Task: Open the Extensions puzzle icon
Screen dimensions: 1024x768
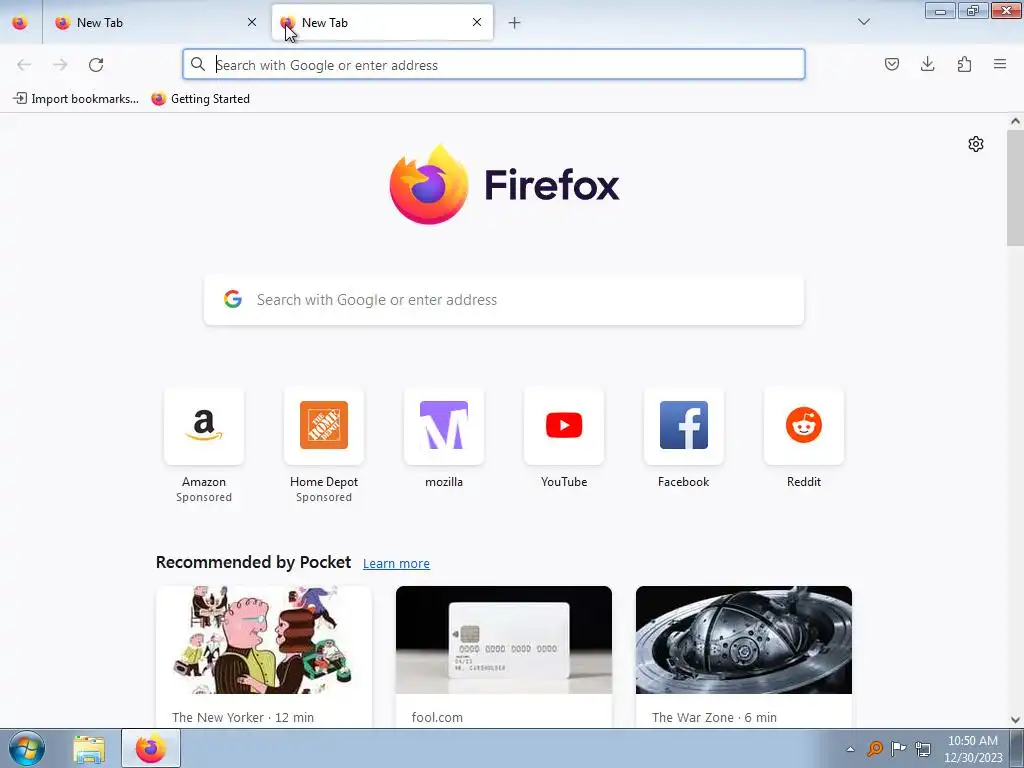Action: pyautogui.click(x=964, y=64)
